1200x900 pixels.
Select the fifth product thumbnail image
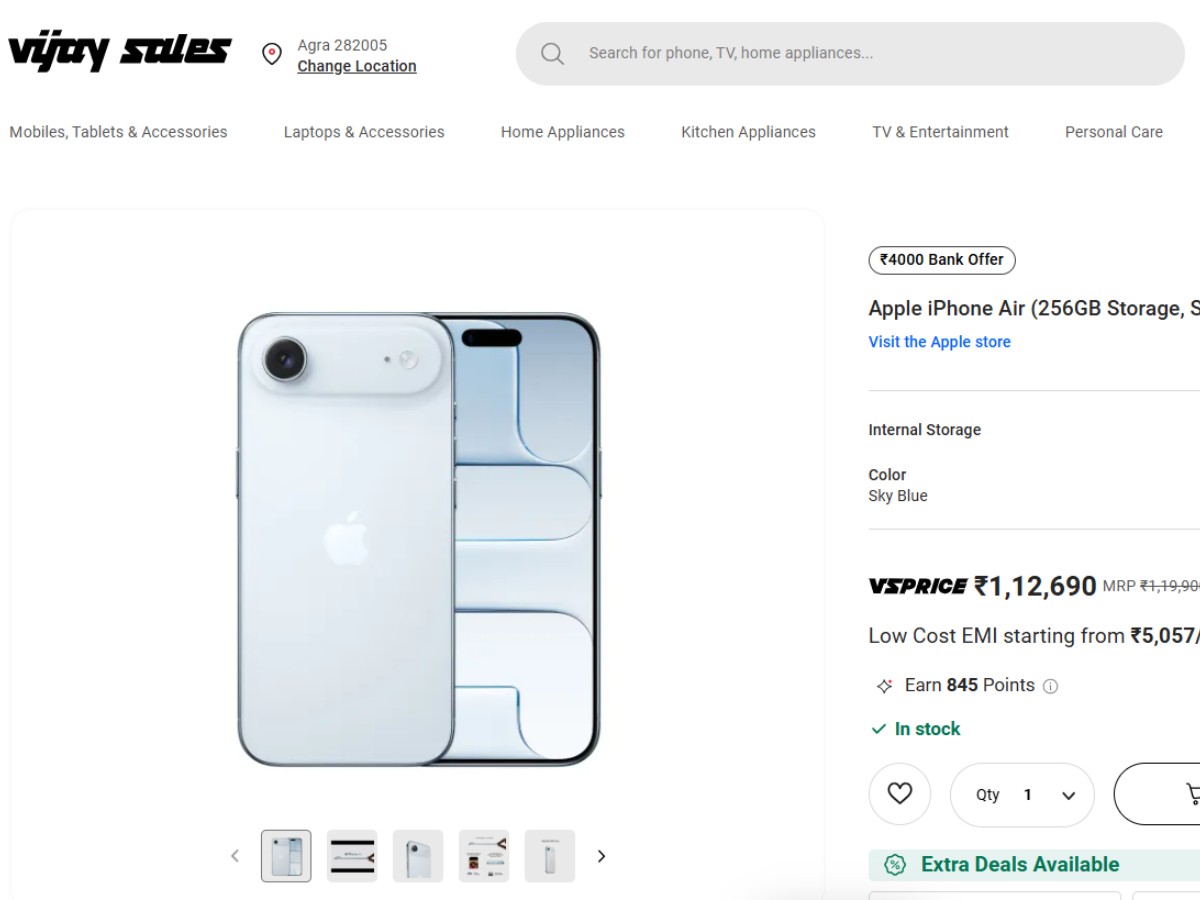tap(550, 856)
